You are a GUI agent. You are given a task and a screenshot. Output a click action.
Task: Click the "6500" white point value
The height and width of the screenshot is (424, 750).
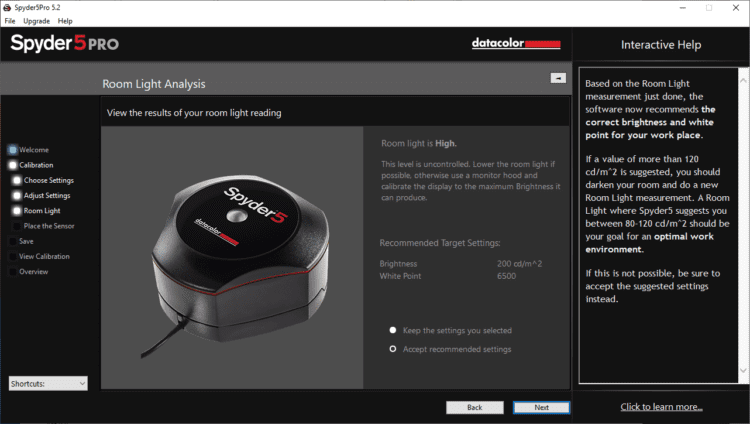(x=506, y=276)
